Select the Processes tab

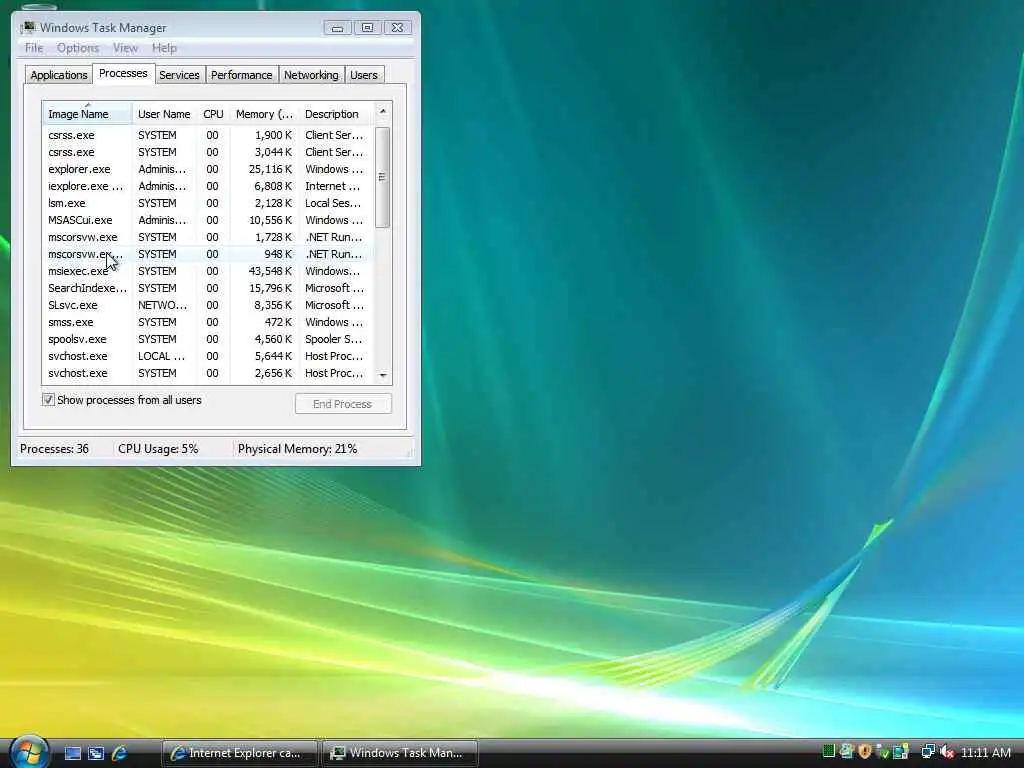click(123, 73)
